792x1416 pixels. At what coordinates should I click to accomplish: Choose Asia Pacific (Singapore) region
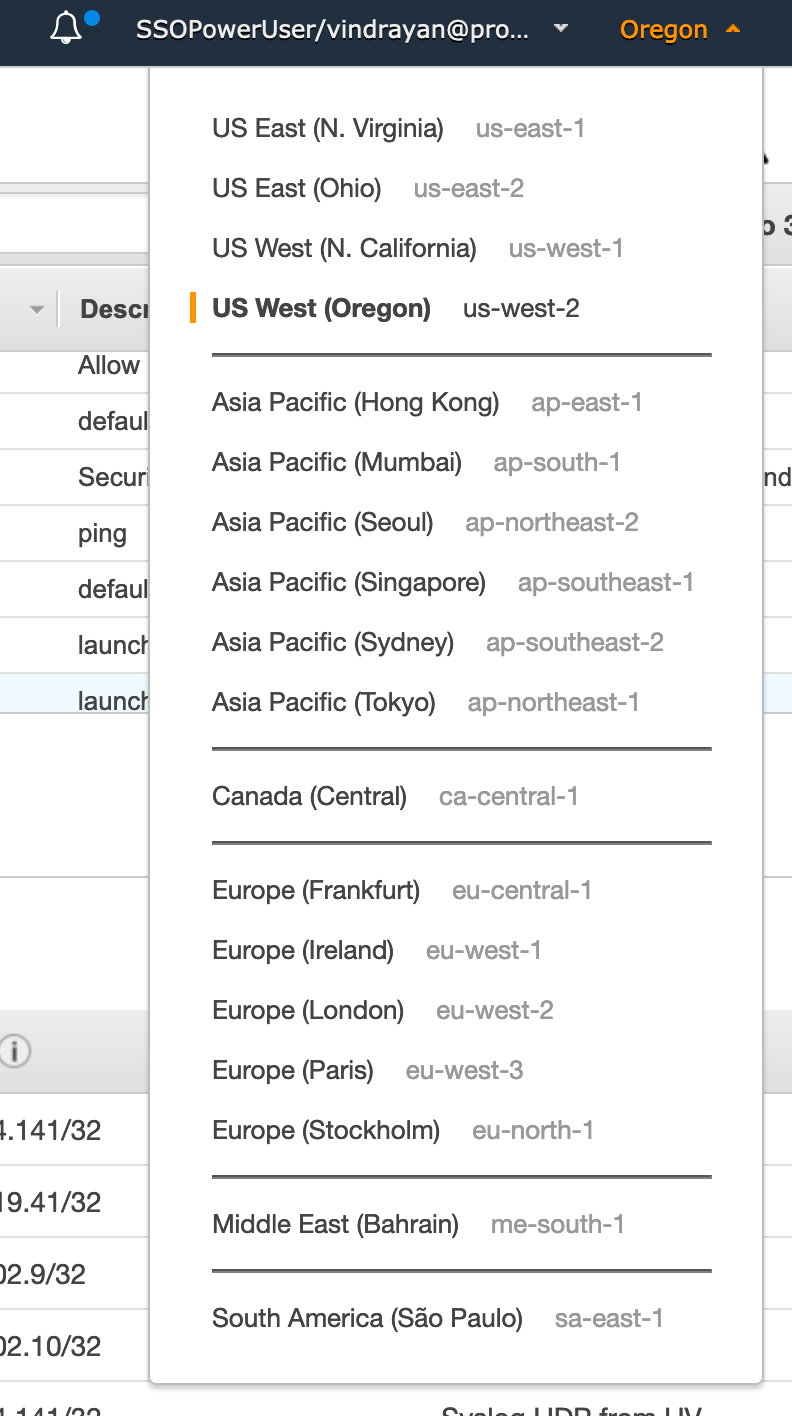pos(348,583)
